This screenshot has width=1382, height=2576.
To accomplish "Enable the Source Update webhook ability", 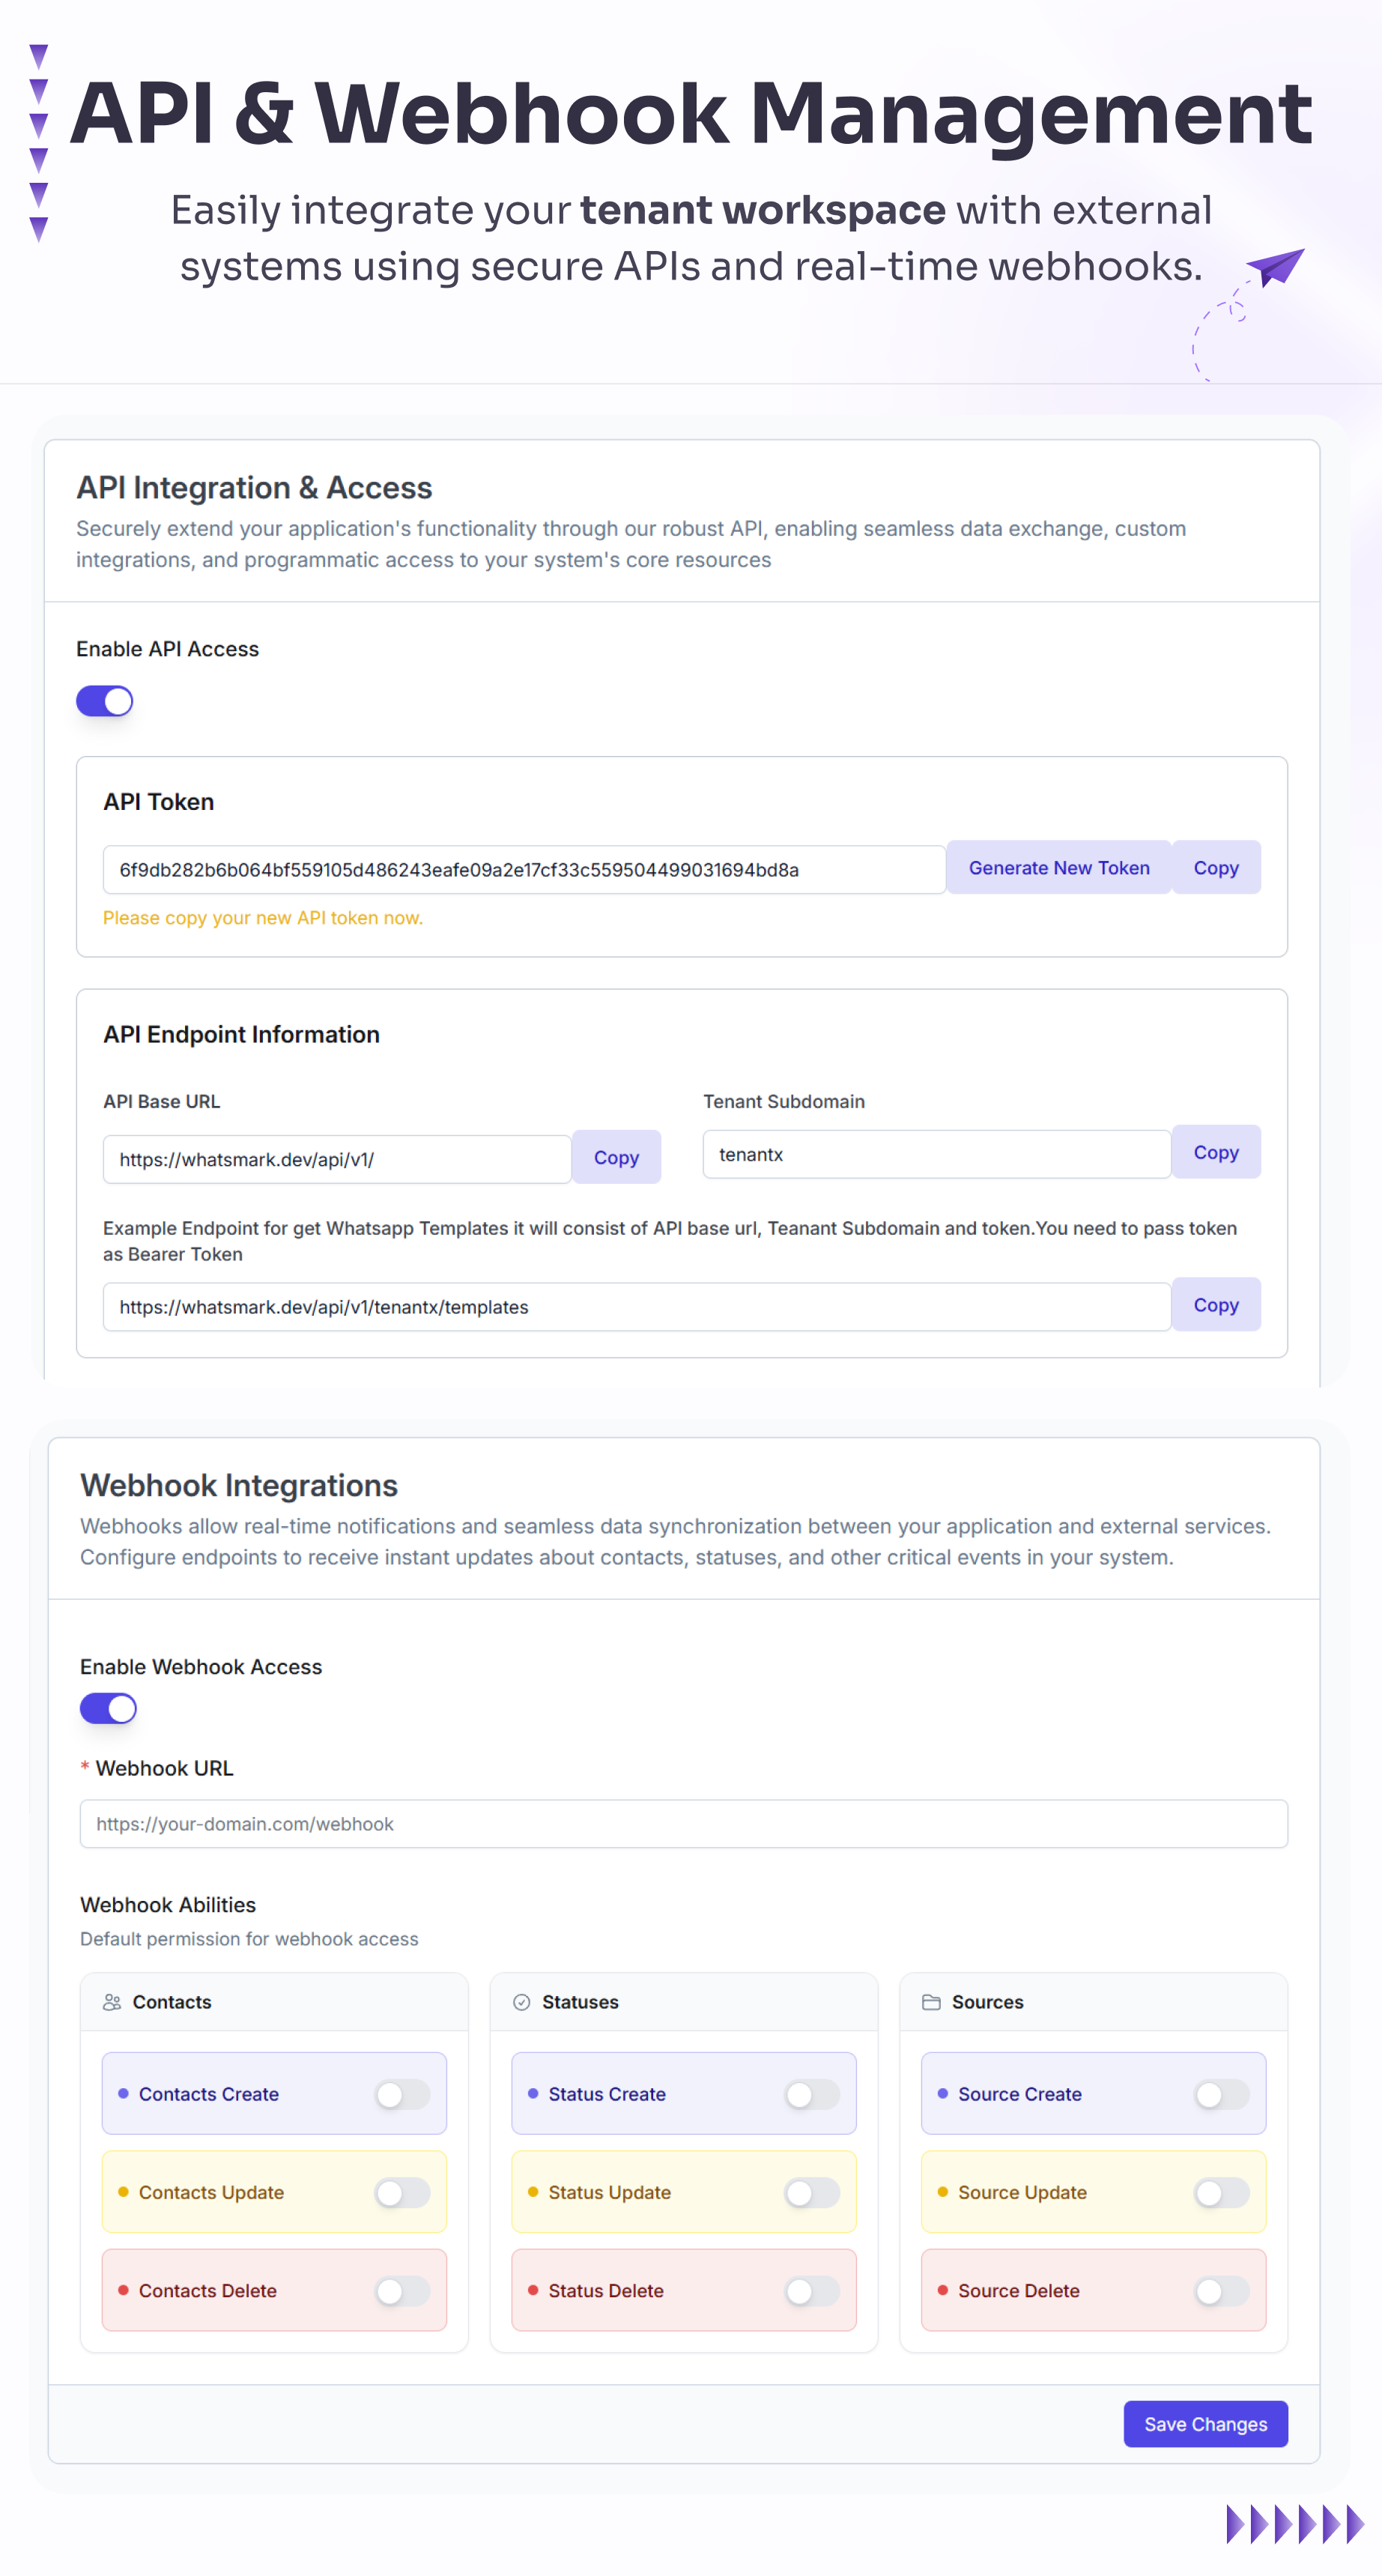I will click(x=1221, y=2192).
